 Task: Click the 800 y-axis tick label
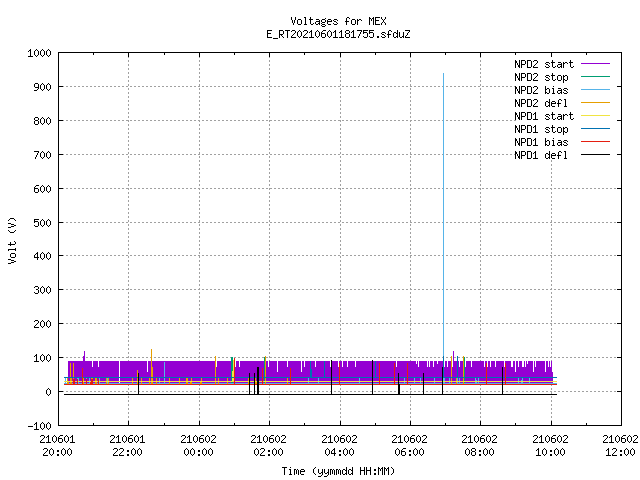click(x=42, y=121)
